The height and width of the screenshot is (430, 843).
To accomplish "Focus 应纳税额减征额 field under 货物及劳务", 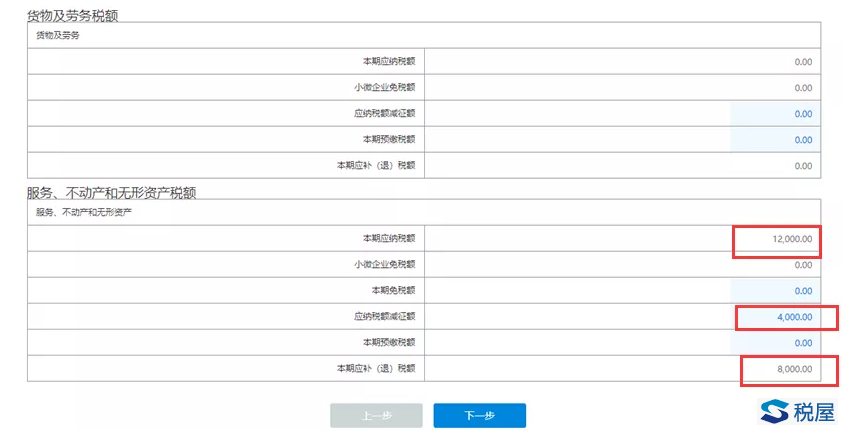I will pyautogui.click(x=775, y=113).
